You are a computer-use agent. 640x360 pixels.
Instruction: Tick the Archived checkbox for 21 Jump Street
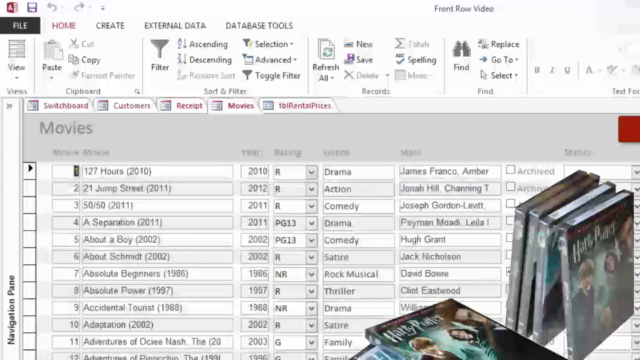511,187
